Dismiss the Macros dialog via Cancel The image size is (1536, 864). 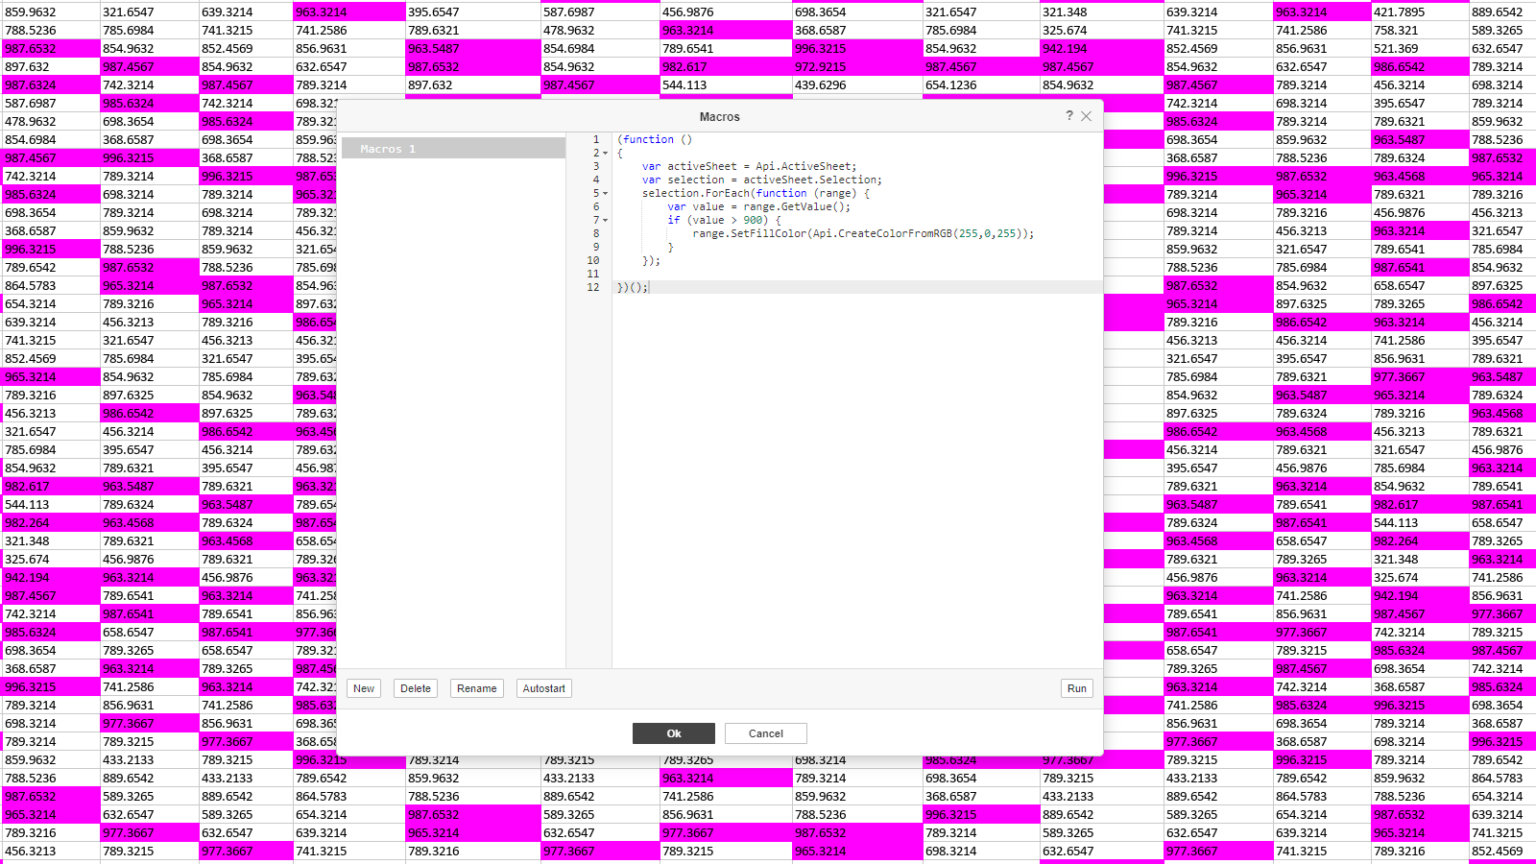click(766, 733)
